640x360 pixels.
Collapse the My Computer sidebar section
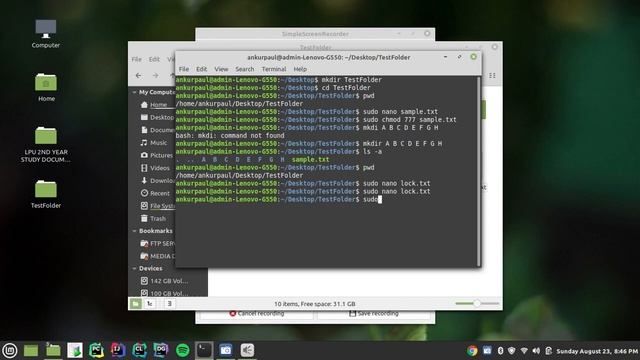pos(134,92)
